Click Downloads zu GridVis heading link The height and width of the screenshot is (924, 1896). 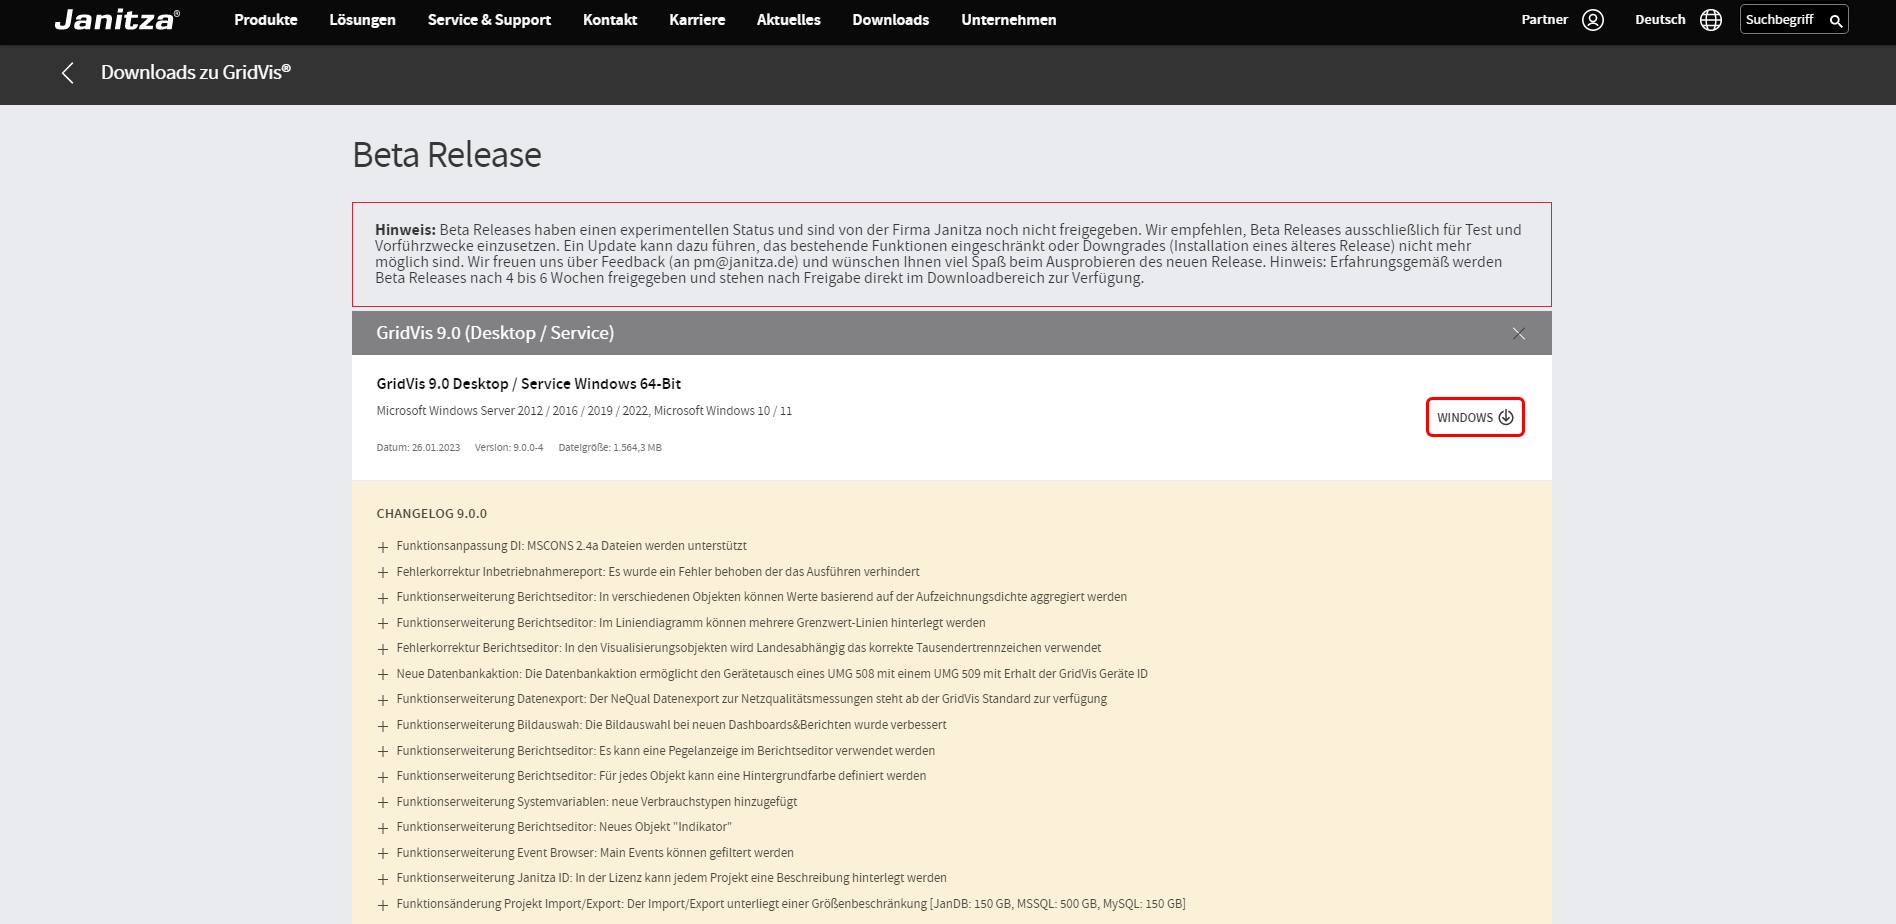[x=196, y=72]
